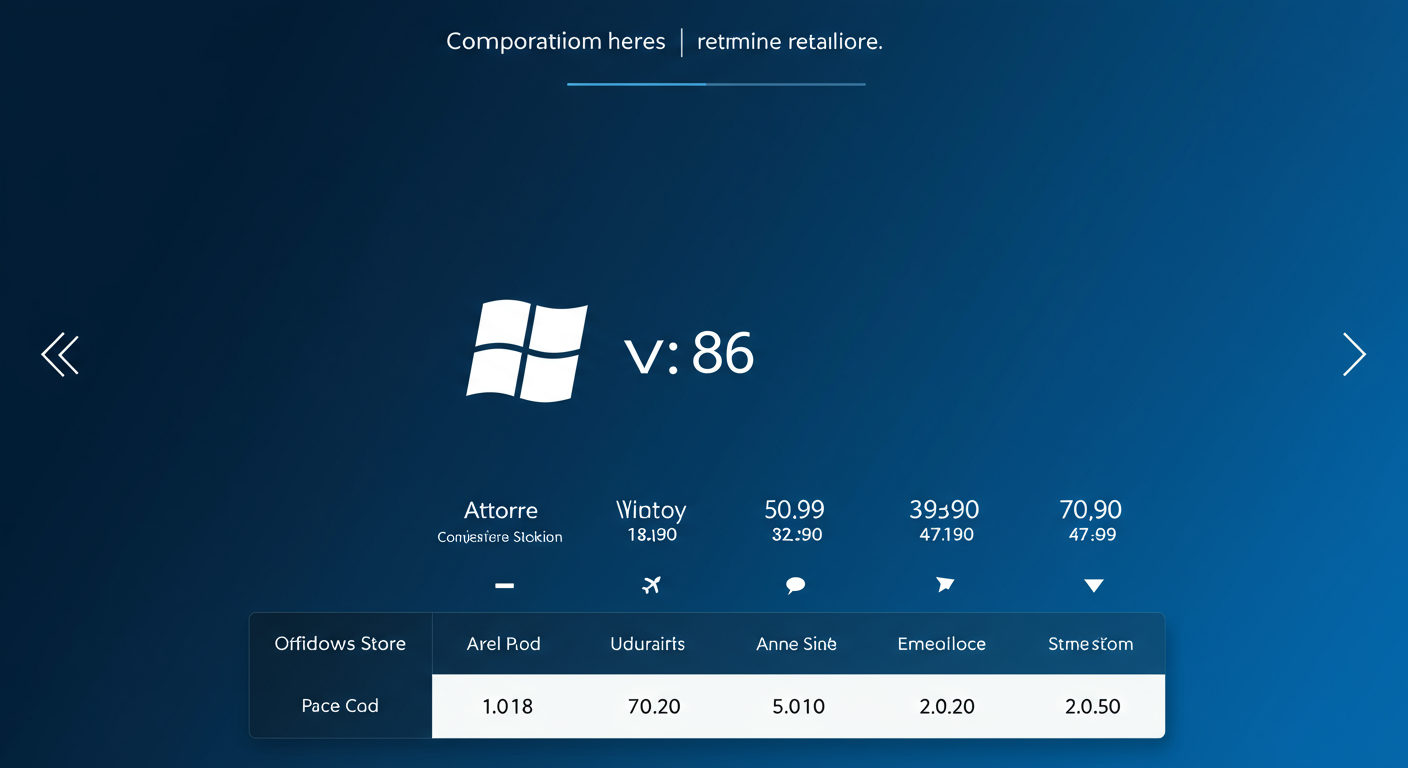1408x768 pixels.
Task: Click the next chevron arrow
Action: coord(1354,354)
